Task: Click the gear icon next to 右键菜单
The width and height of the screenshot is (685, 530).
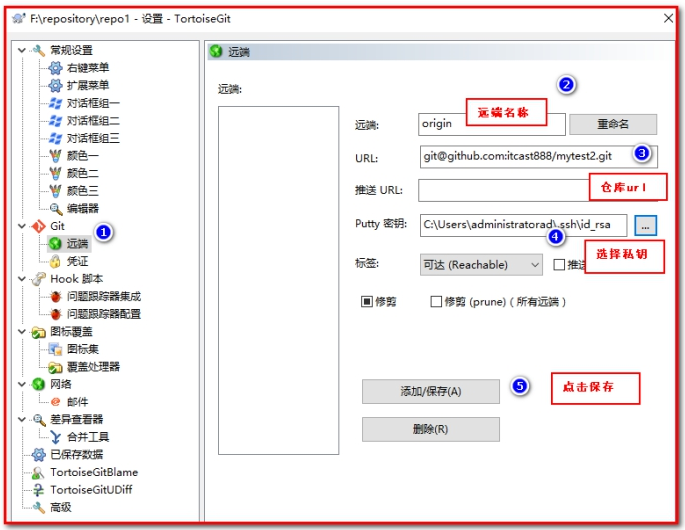Action: pos(55,68)
